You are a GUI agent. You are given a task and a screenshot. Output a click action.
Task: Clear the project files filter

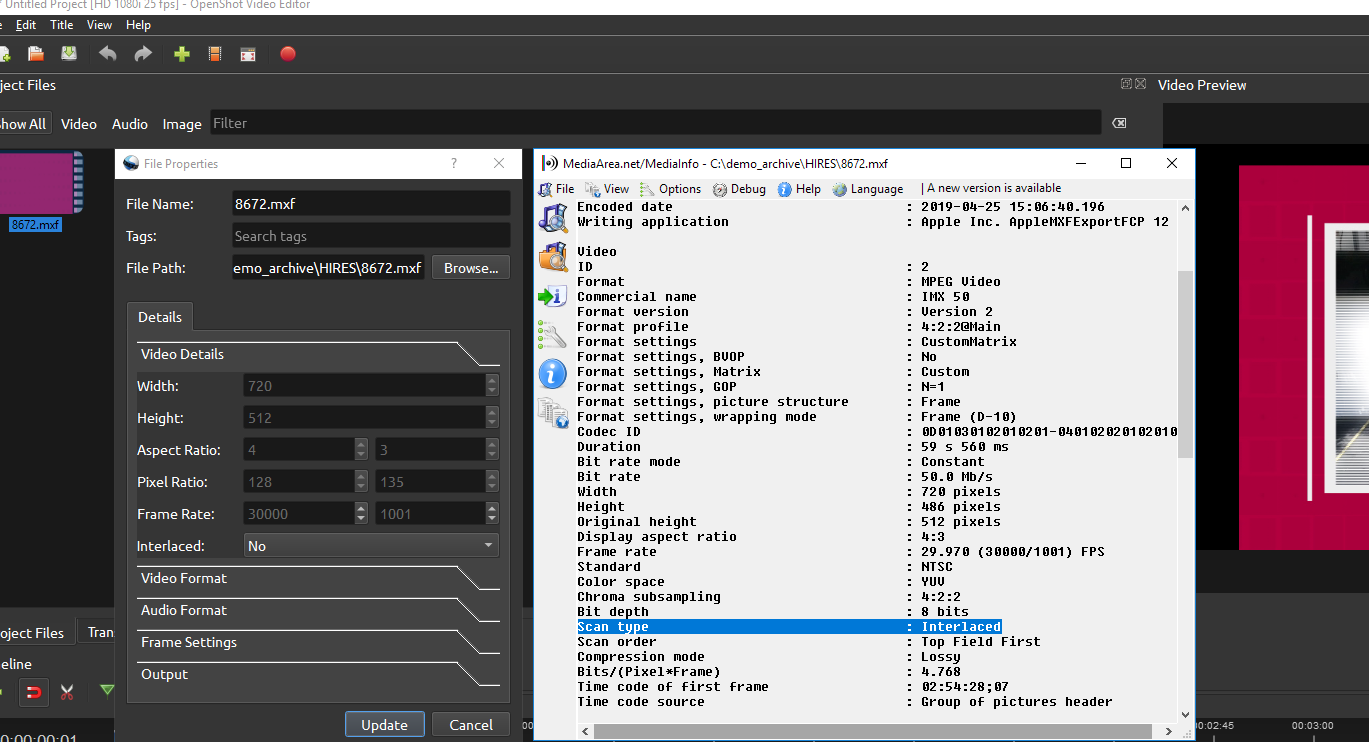pos(1119,123)
